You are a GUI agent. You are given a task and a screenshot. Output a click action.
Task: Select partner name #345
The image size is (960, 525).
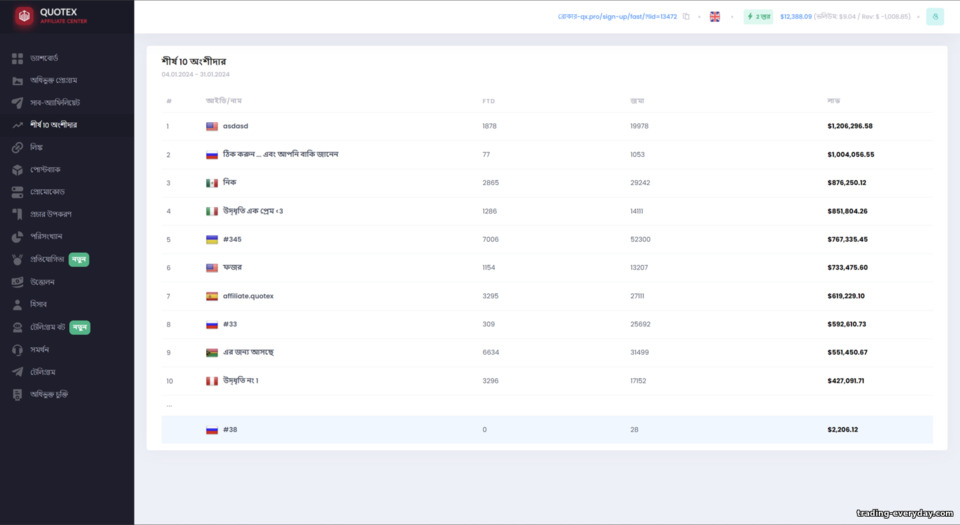pos(232,239)
